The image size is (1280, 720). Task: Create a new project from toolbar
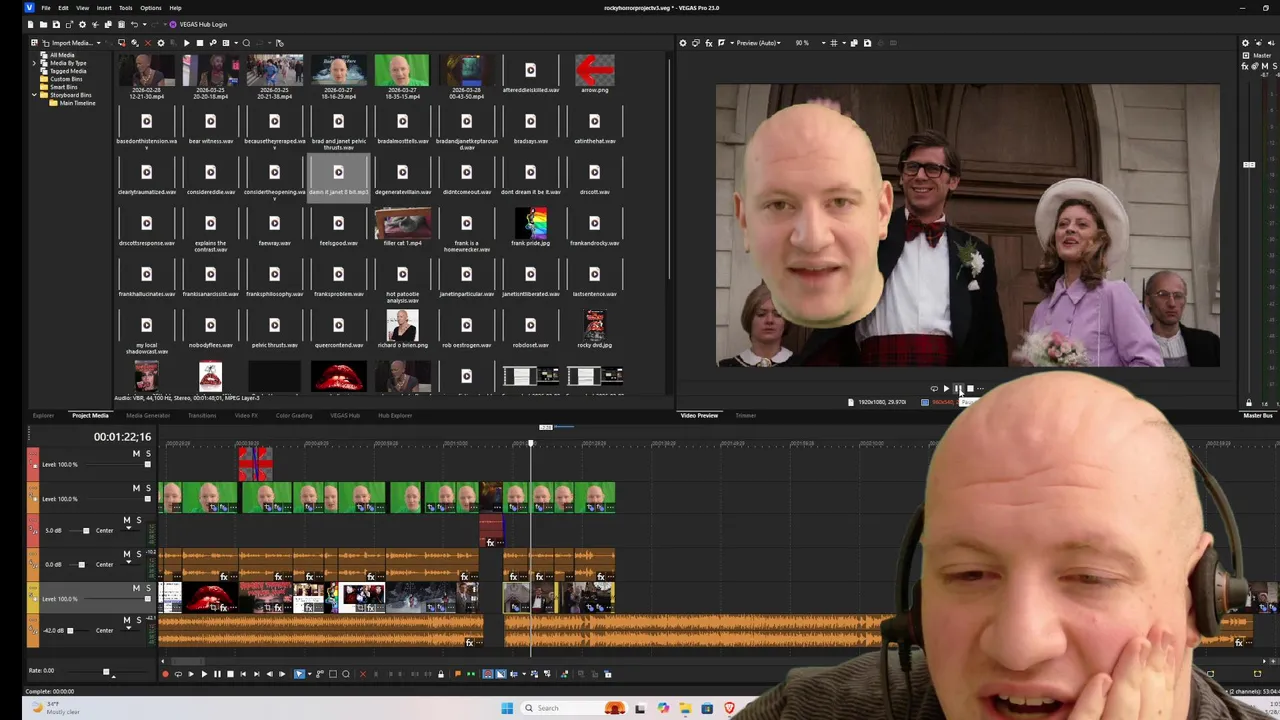click(30, 24)
